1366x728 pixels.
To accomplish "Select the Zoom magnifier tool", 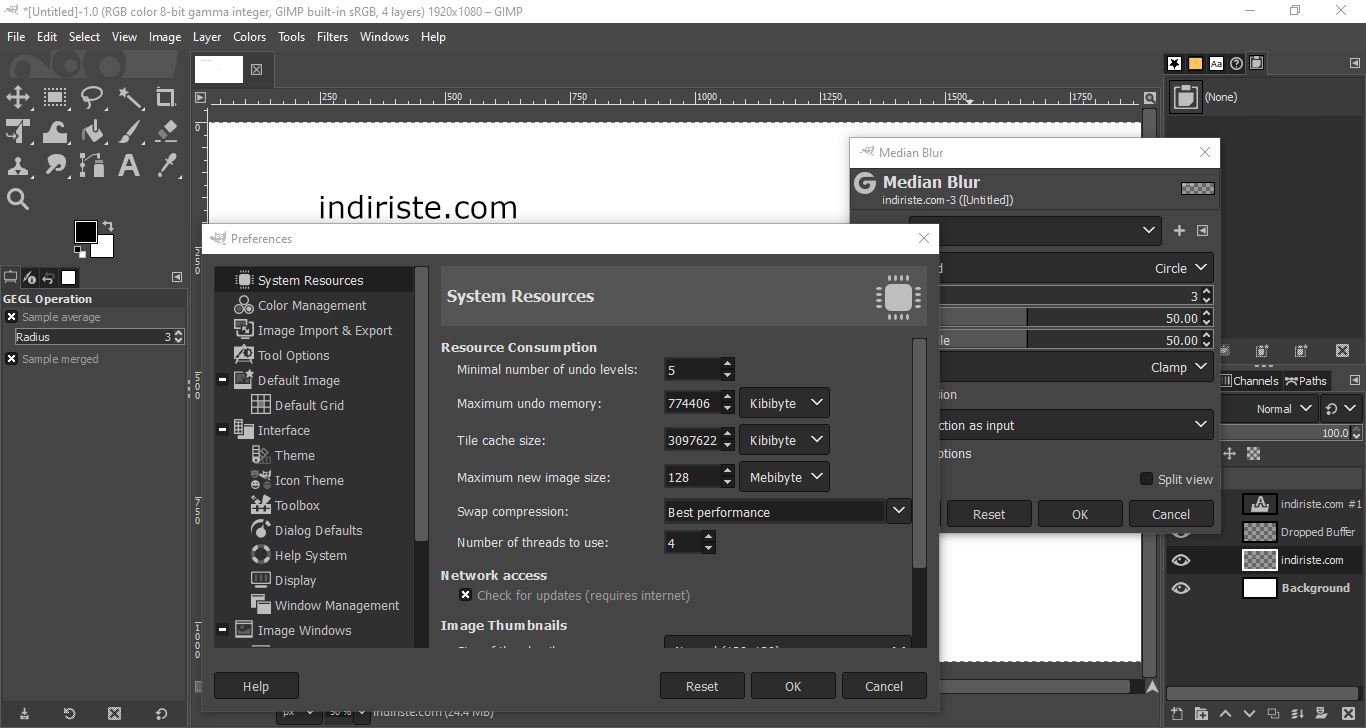I will click(18, 199).
